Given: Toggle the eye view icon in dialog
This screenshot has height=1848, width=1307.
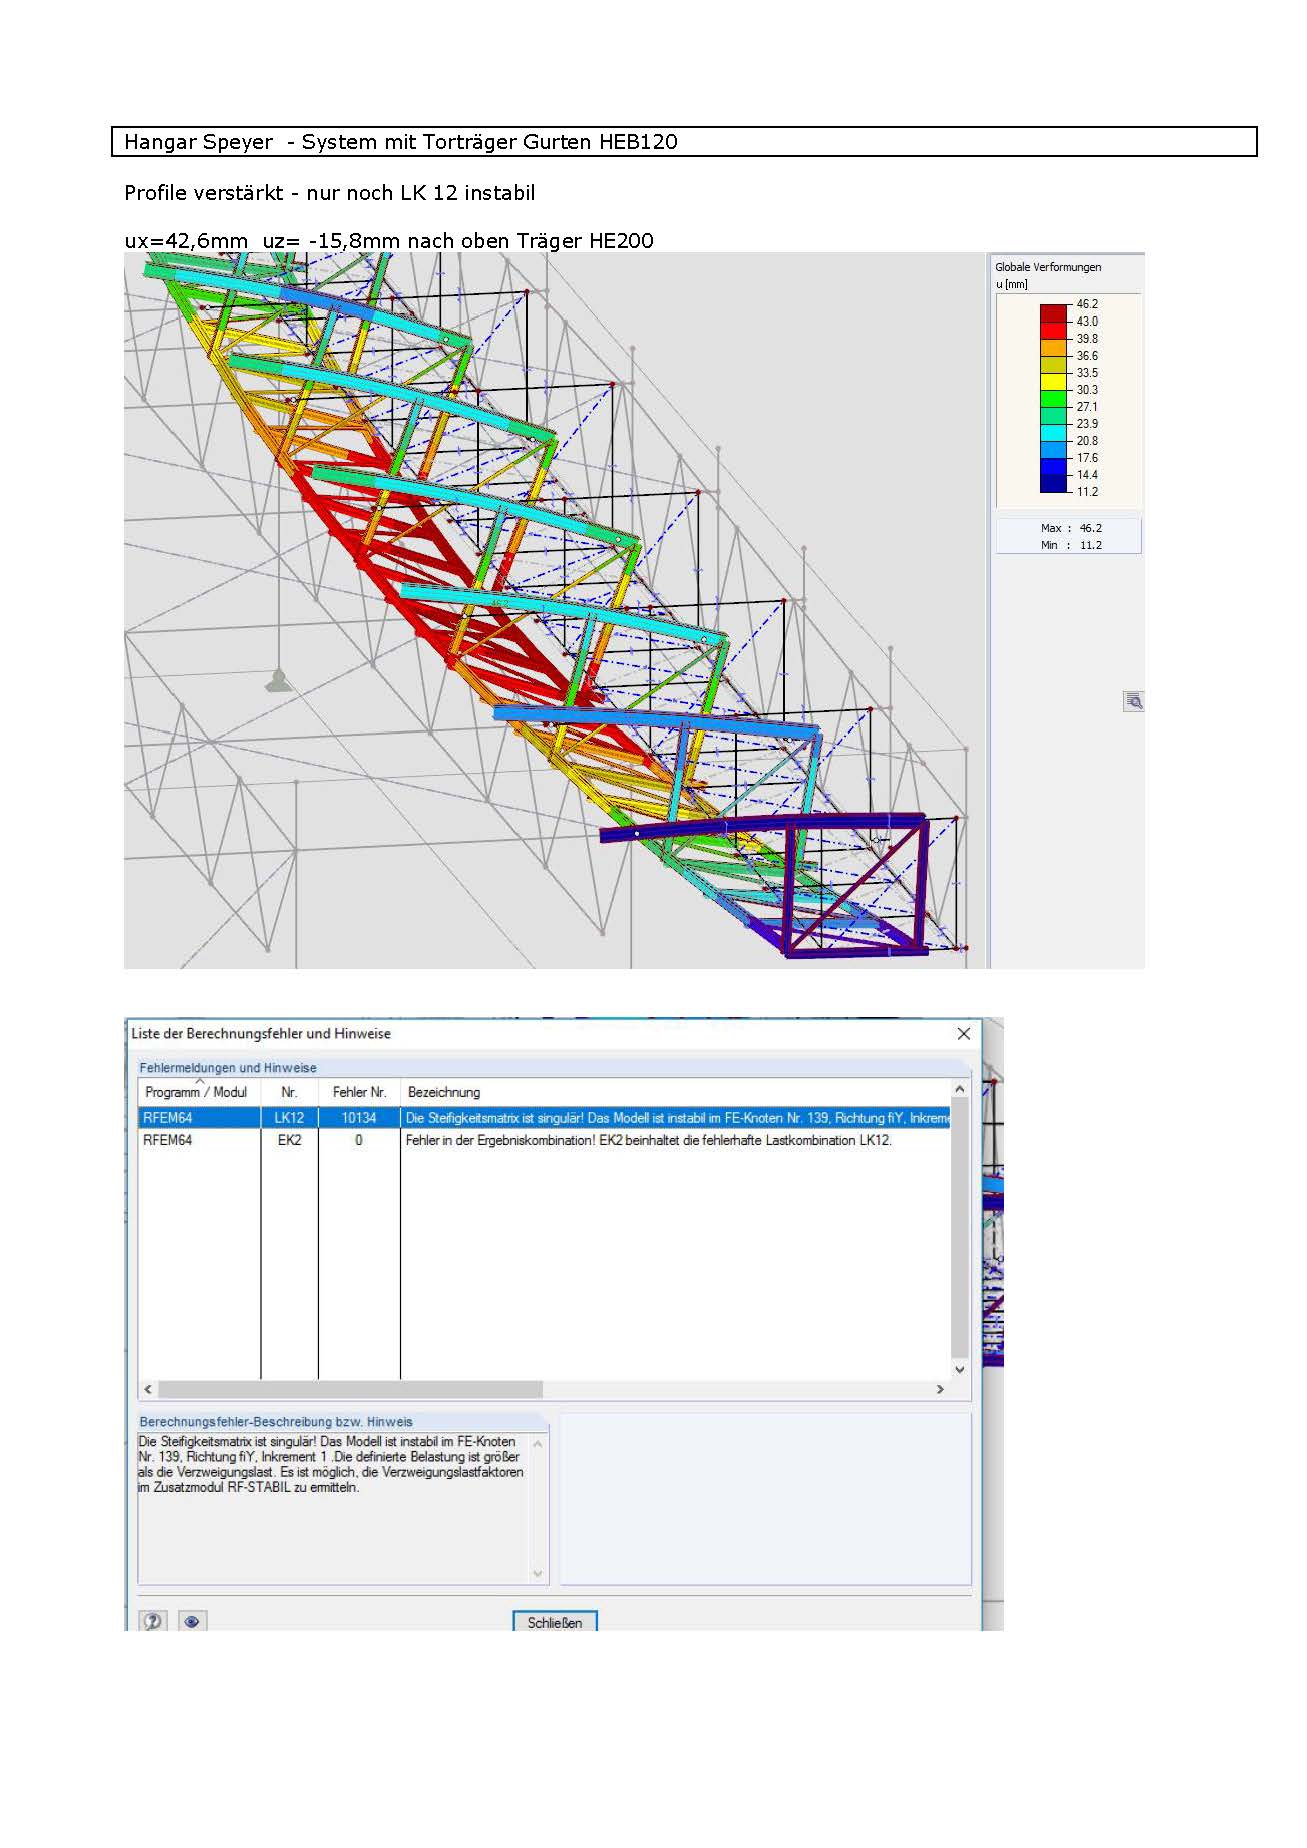Looking at the screenshot, I should 192,1621.
